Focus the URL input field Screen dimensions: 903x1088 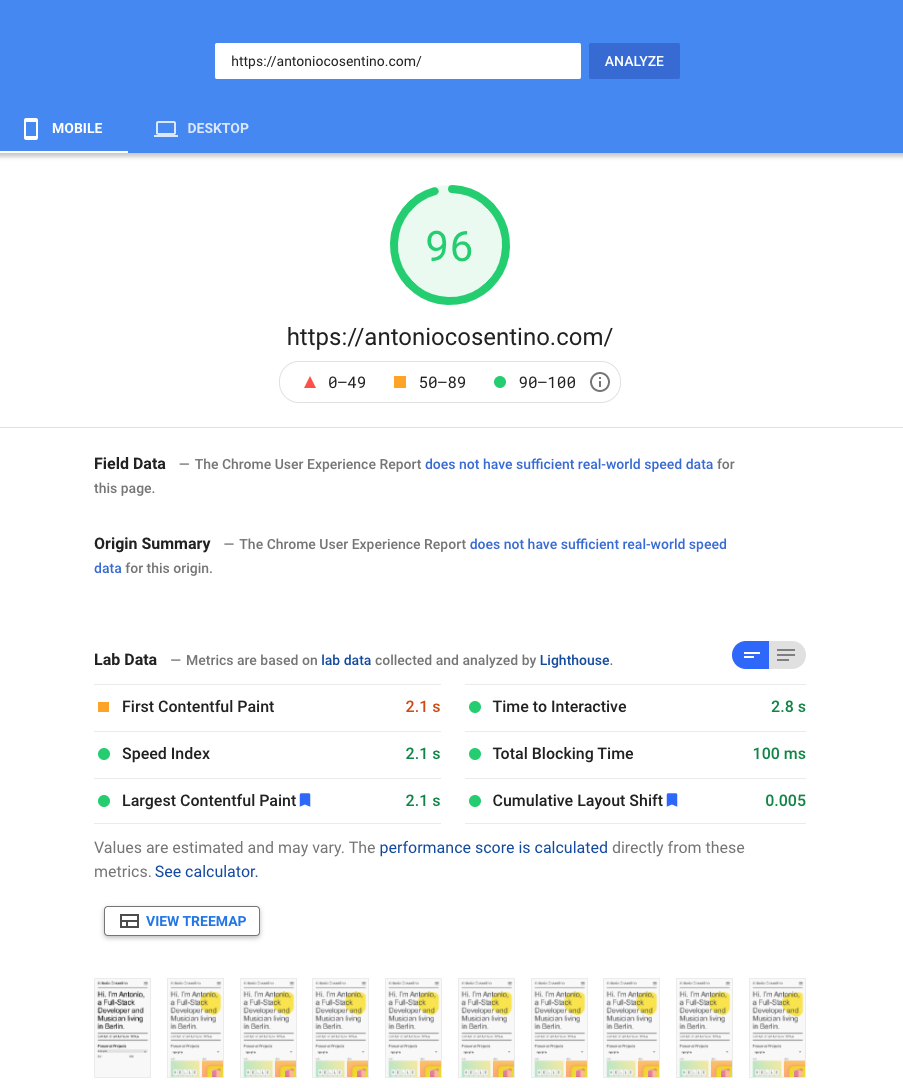398,61
